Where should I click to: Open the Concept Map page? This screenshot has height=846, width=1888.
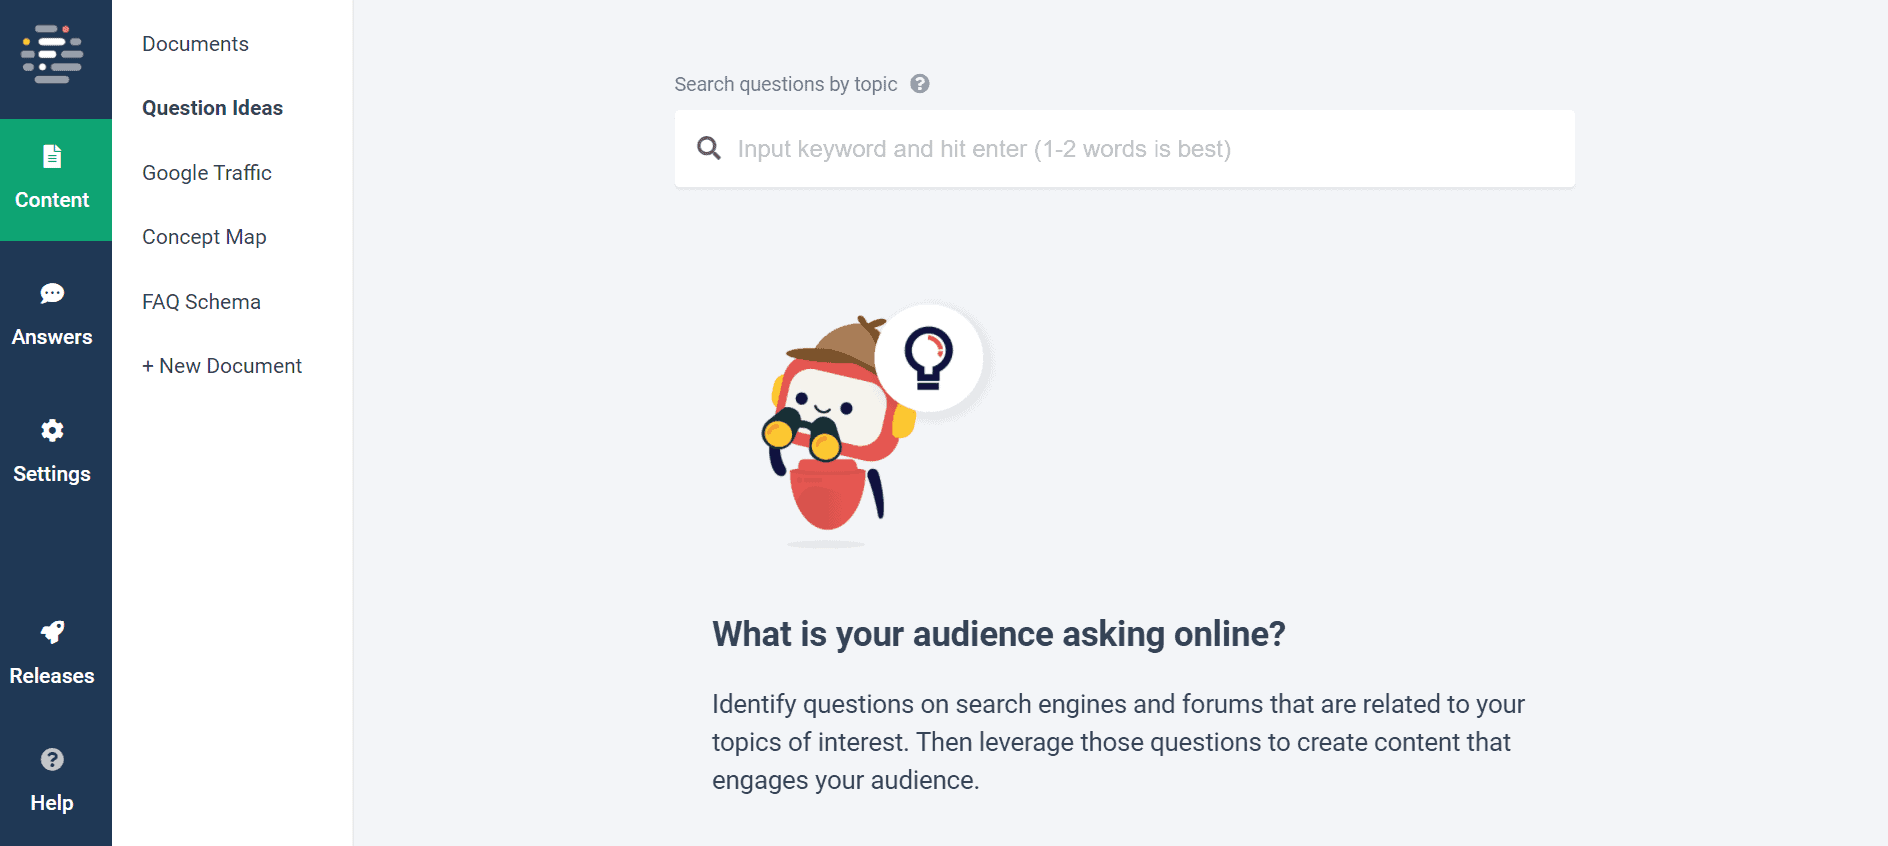[x=204, y=237]
